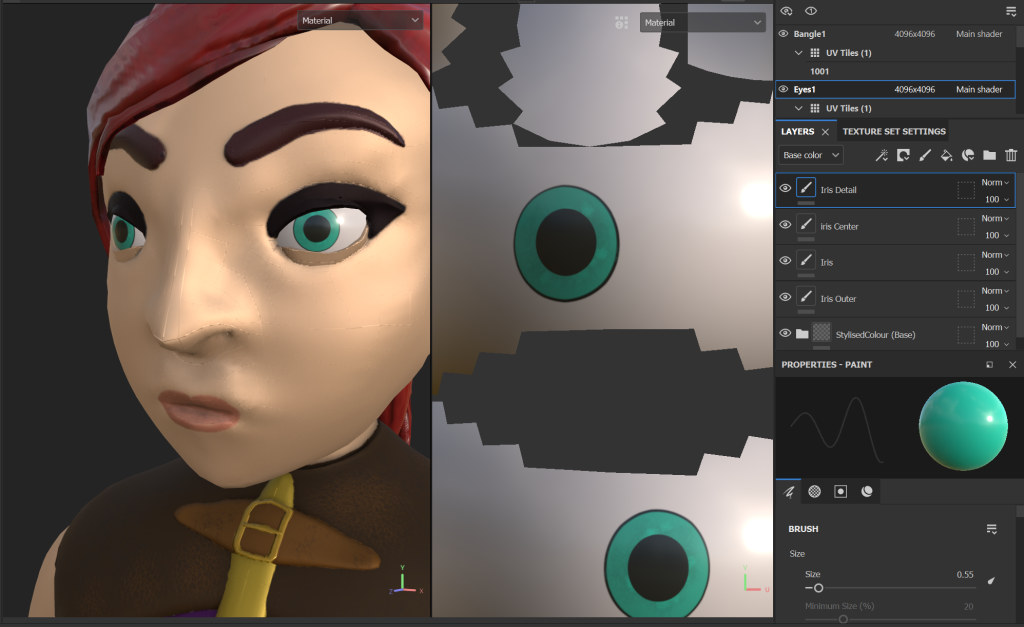Hide the Iris Detail layer
The width and height of the screenshot is (1024, 627).
(785, 188)
